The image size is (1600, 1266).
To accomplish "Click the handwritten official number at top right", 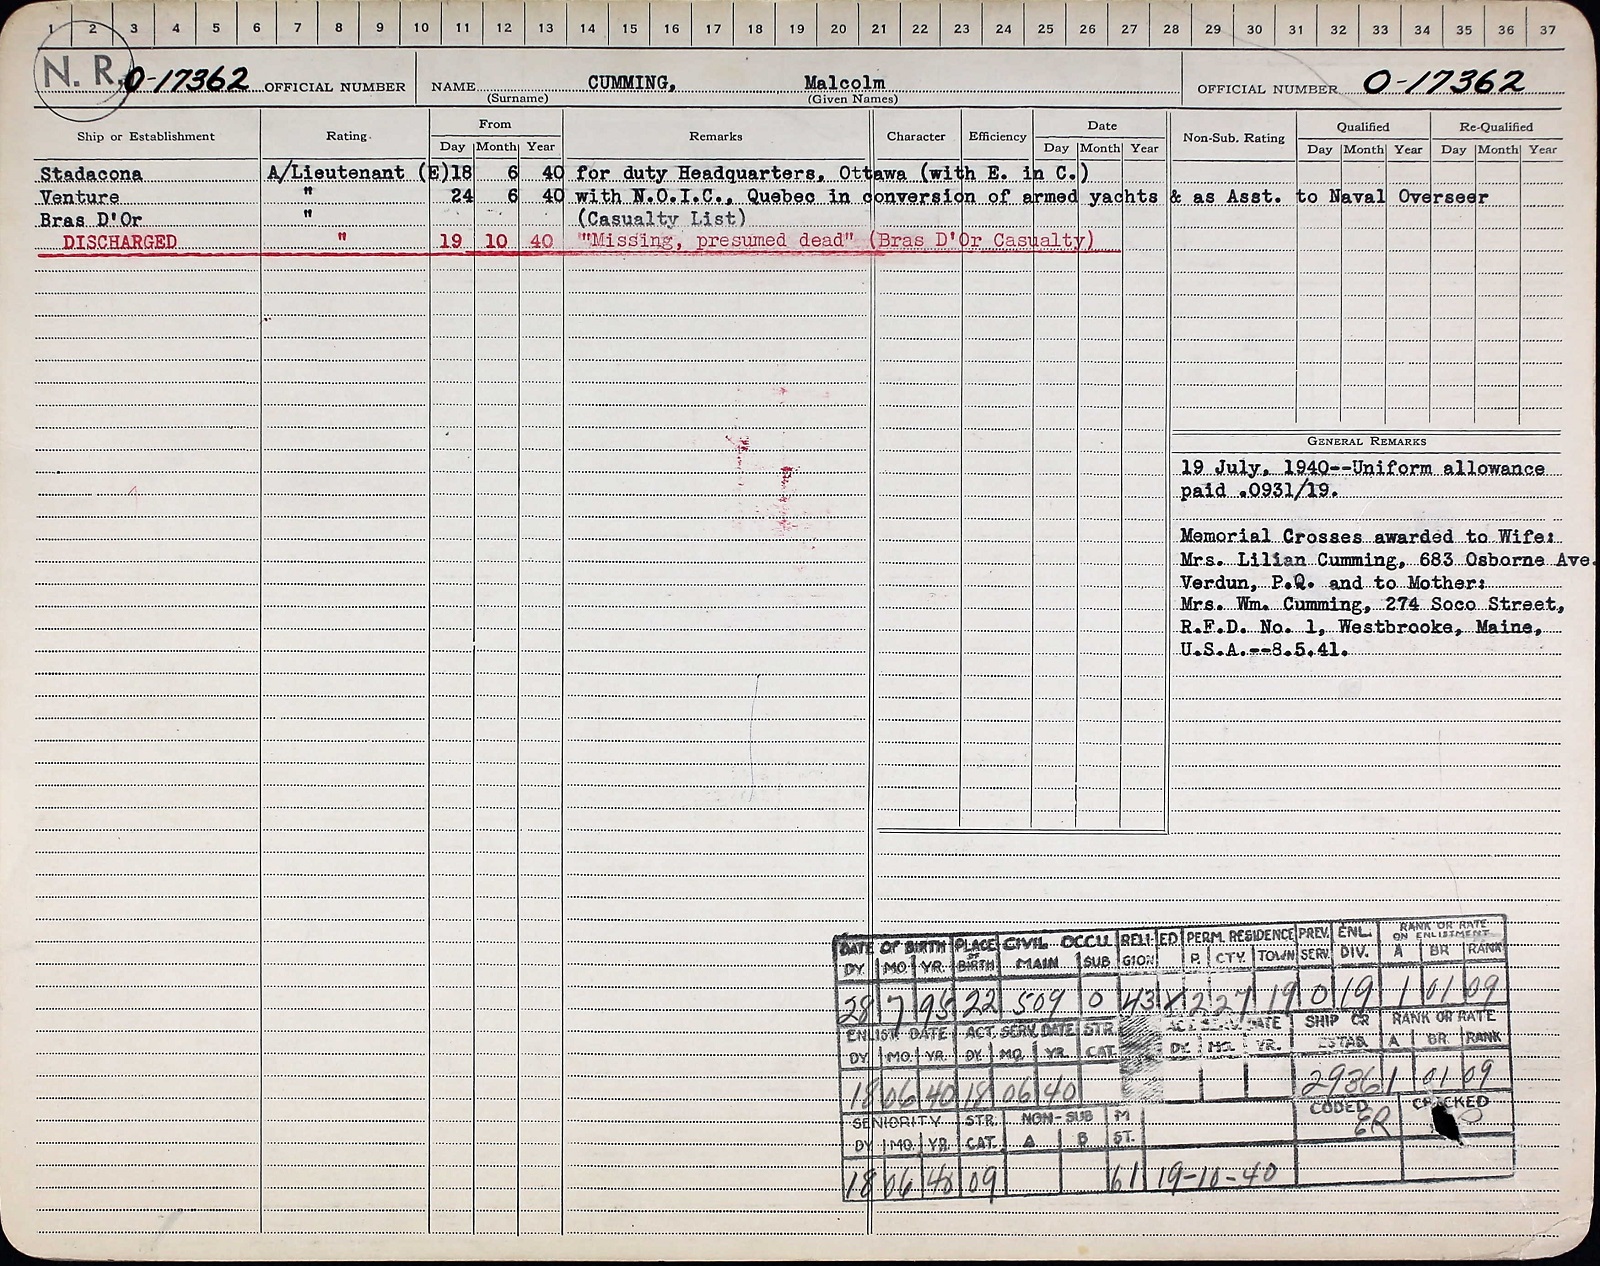I will point(1444,82).
